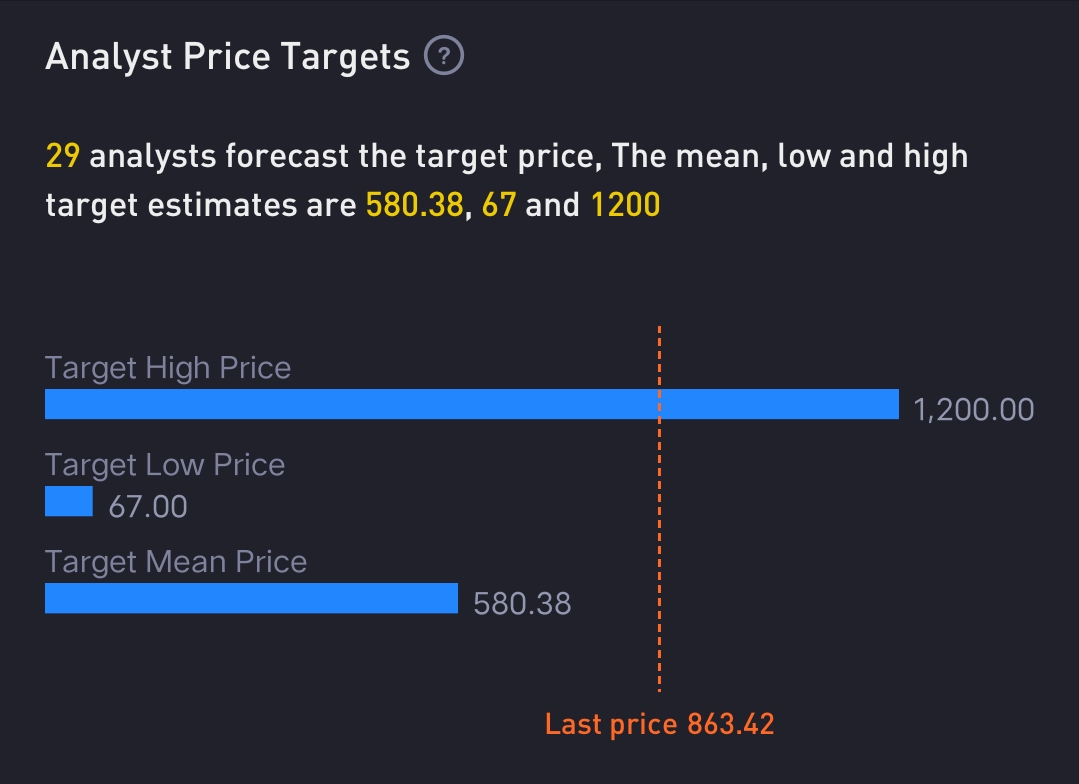Click the yellow 580.38 in the summary sentence
The width and height of the screenshot is (1079, 784).
pyautogui.click(x=414, y=205)
